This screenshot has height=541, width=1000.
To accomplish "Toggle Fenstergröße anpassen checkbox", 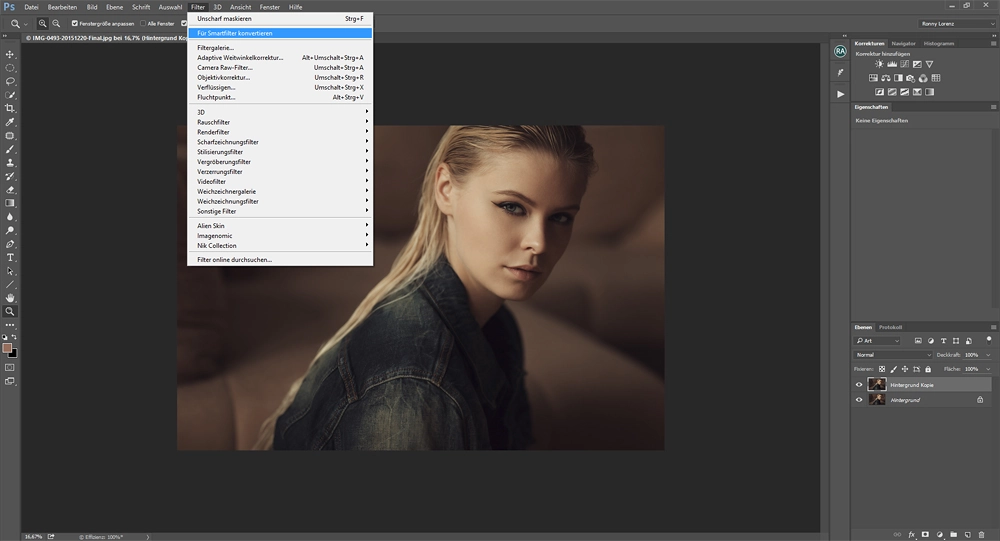I will point(75,24).
